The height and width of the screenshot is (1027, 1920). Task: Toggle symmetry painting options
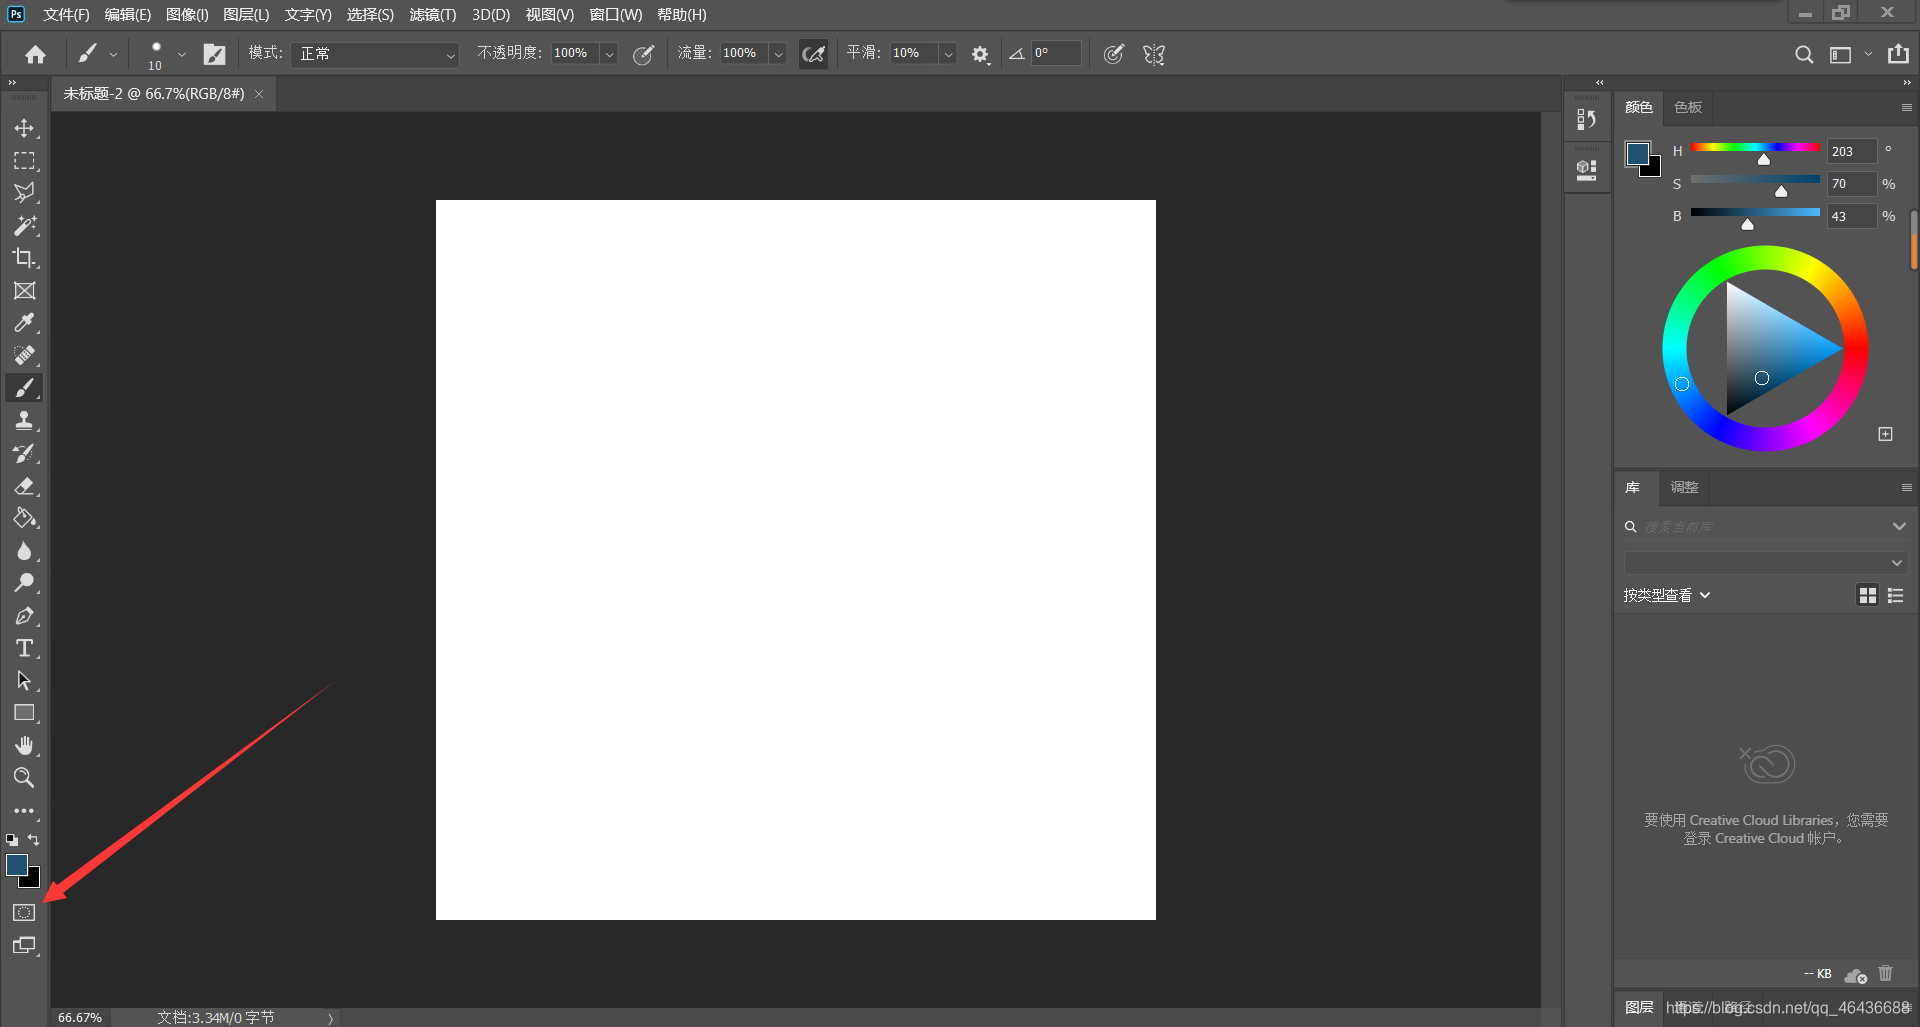pyautogui.click(x=1154, y=54)
